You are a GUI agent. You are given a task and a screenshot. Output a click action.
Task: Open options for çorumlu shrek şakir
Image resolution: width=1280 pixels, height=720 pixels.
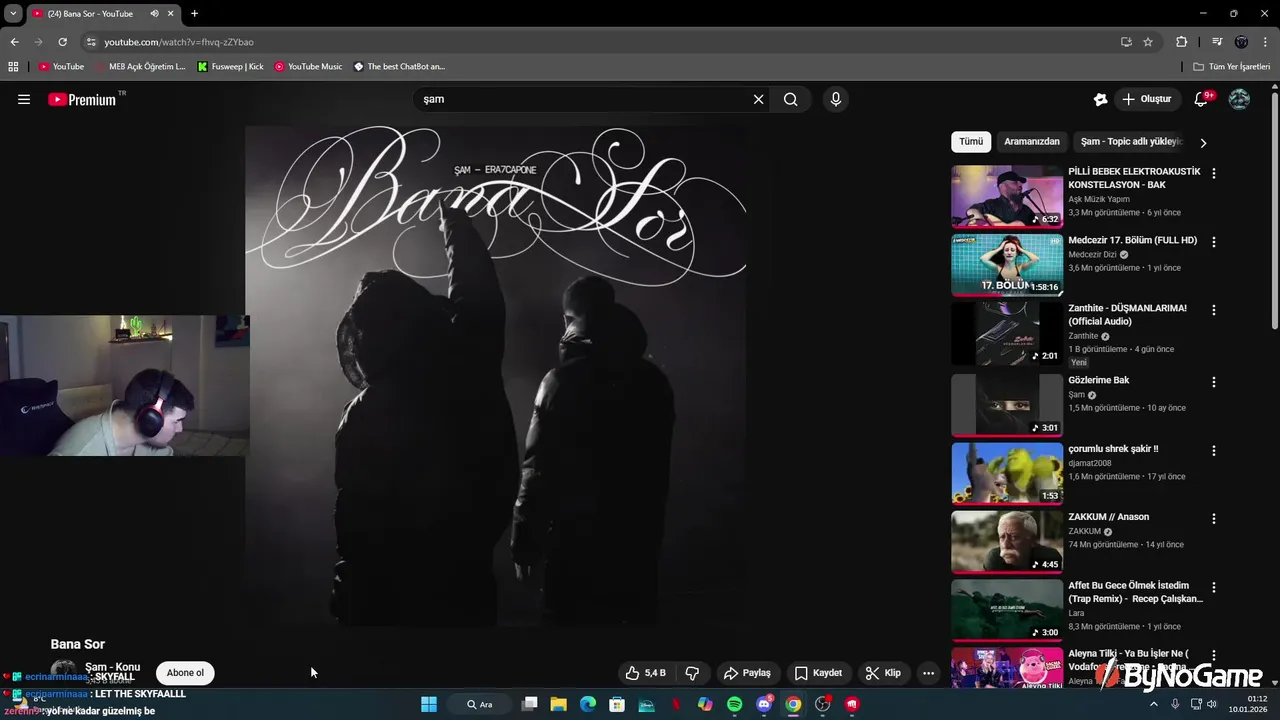[1214, 451]
